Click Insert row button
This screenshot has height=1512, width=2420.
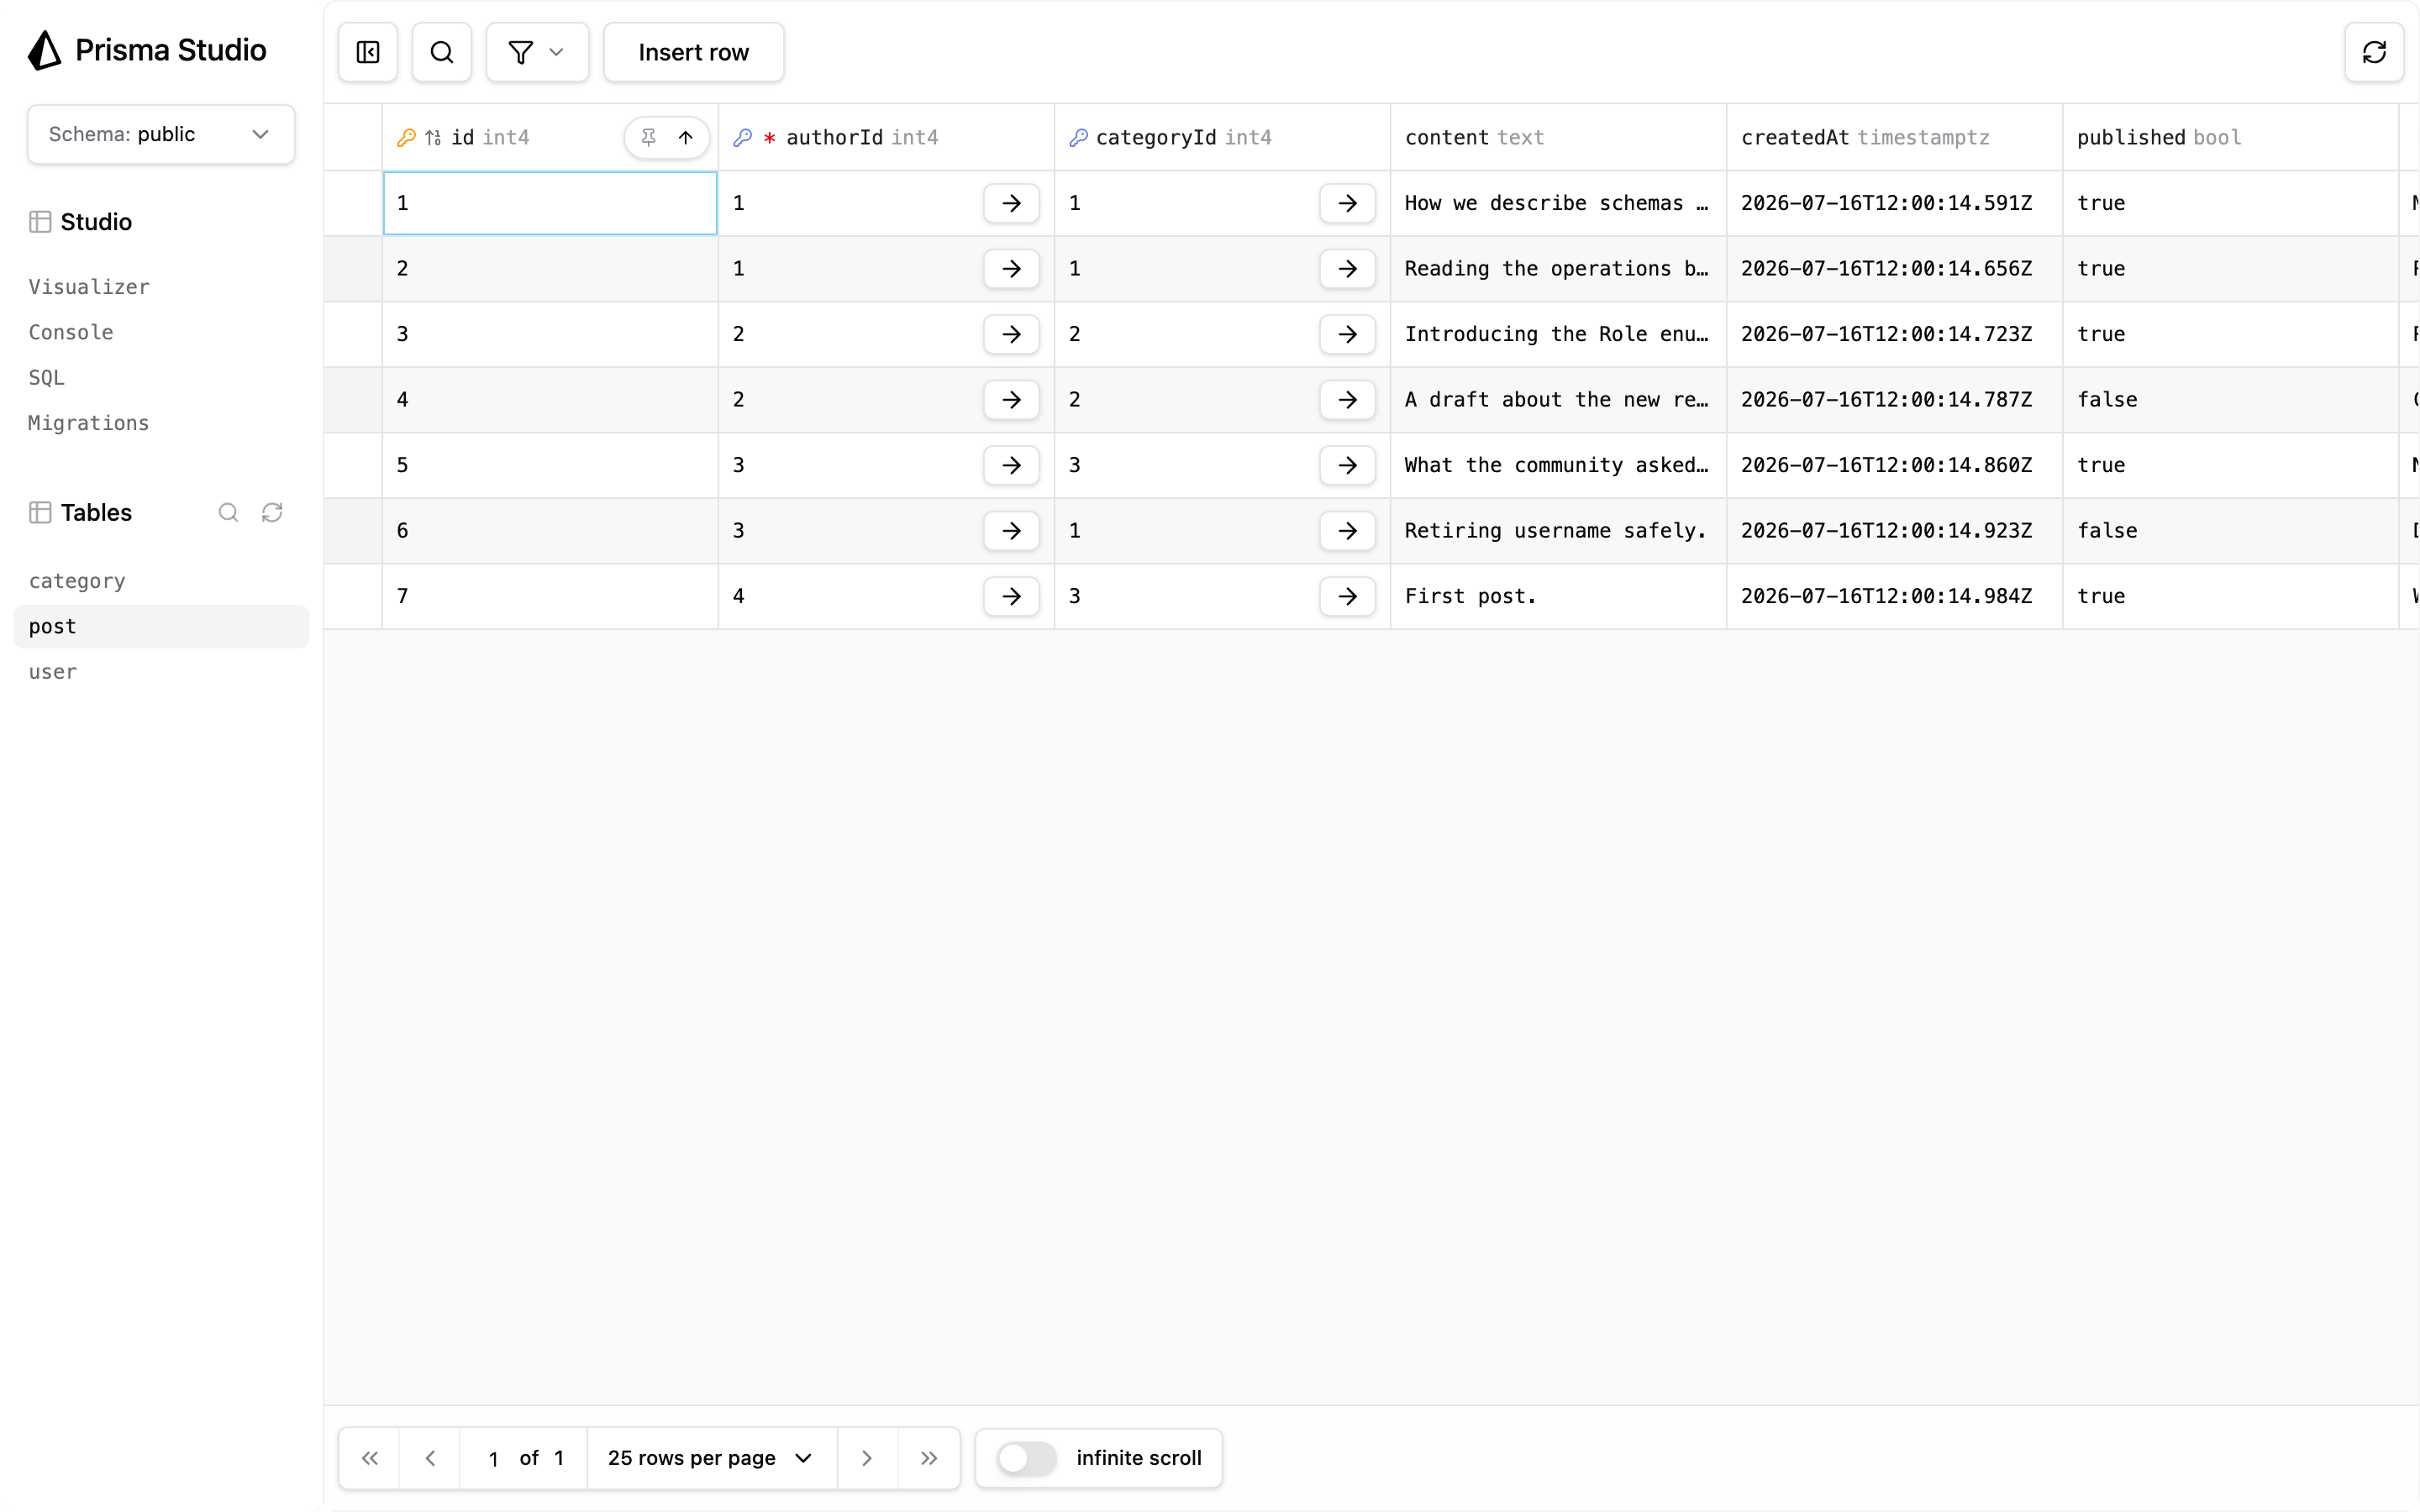pos(693,52)
